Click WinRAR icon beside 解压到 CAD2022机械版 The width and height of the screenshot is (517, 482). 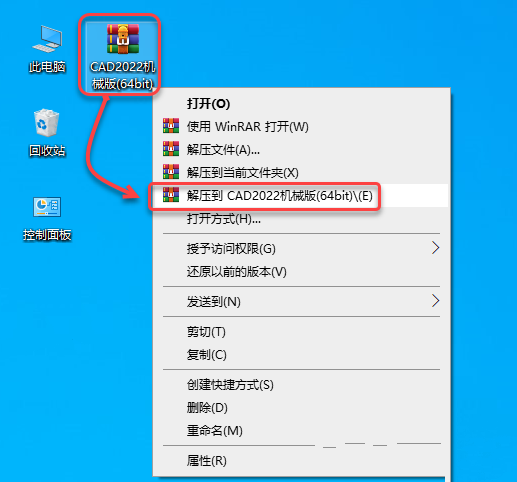(x=171, y=195)
